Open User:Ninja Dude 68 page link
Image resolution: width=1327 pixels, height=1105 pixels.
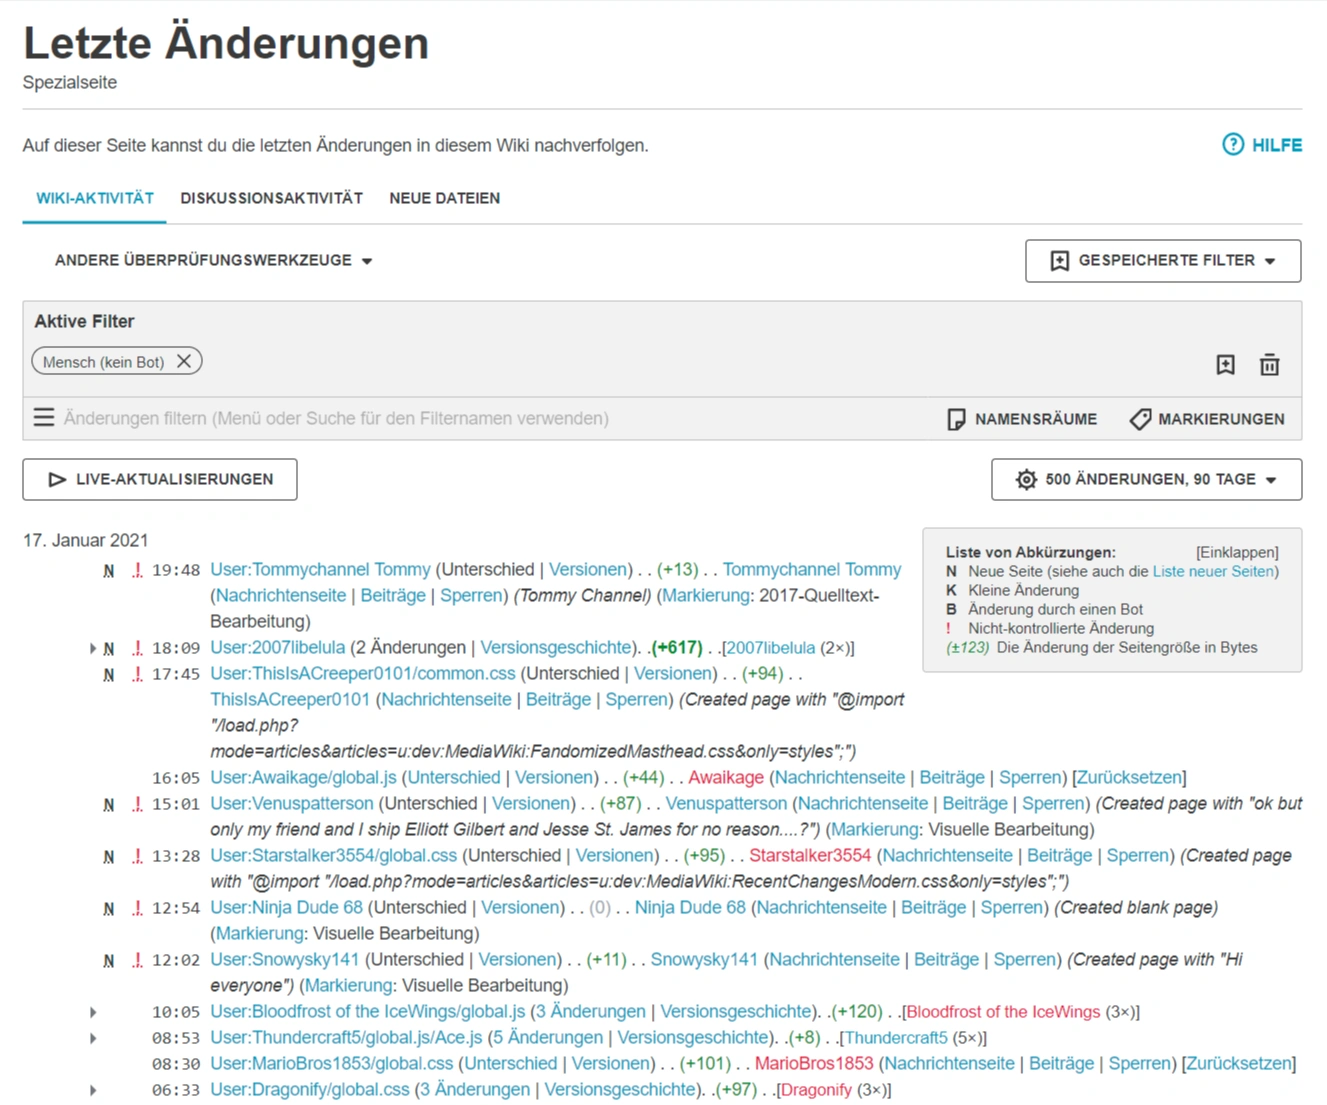[x=286, y=907]
